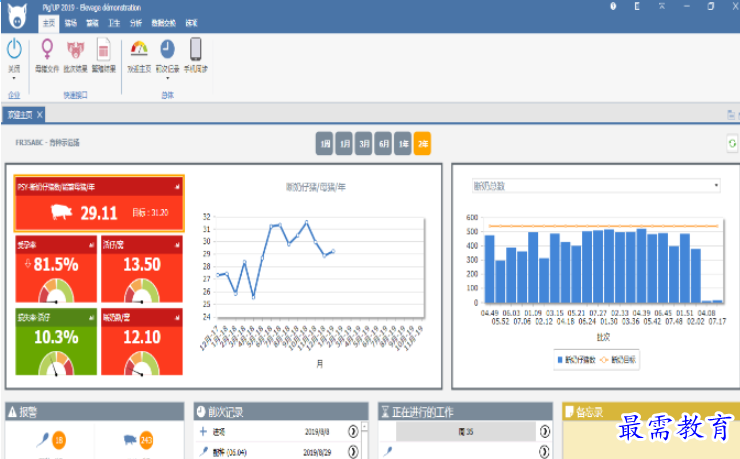Select the 1周 period button
Image resolution: width=740 pixels, height=459 pixels.
325,143
